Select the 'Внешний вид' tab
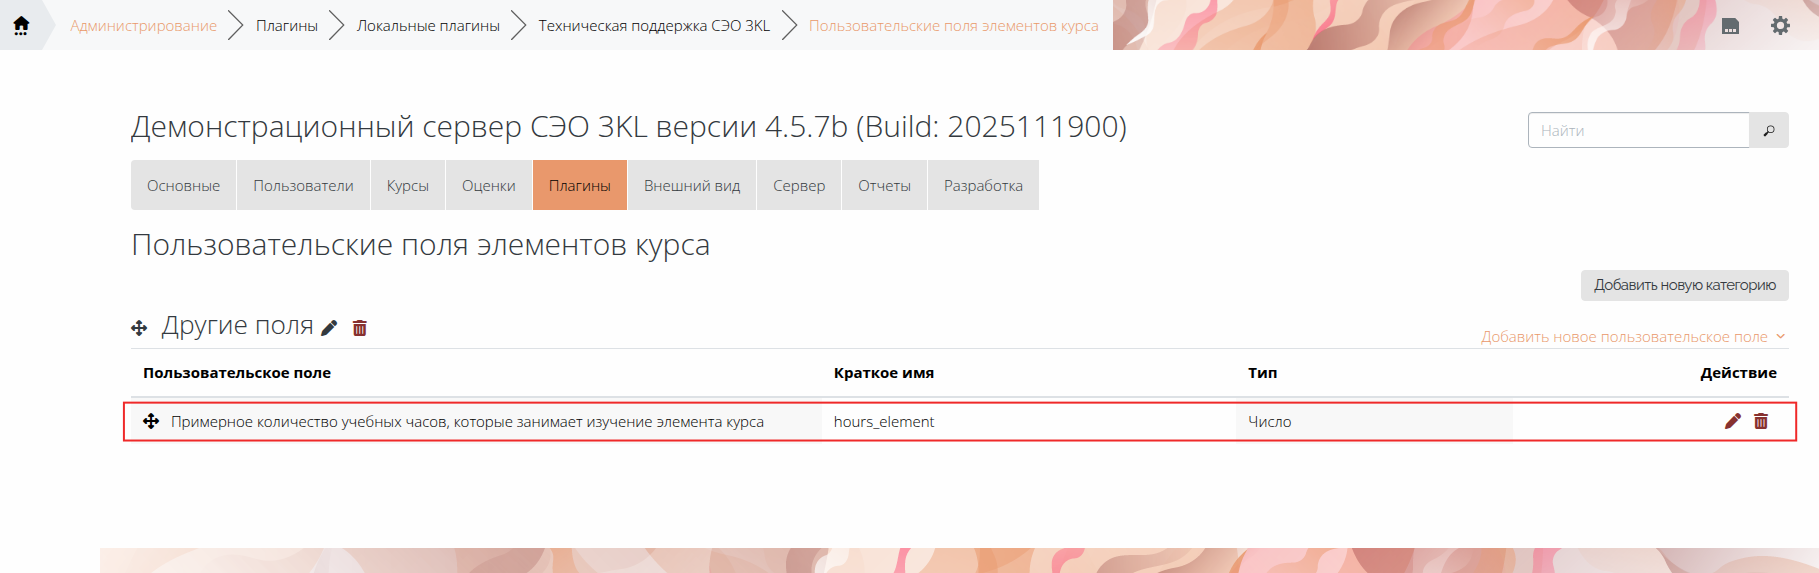 pos(692,186)
